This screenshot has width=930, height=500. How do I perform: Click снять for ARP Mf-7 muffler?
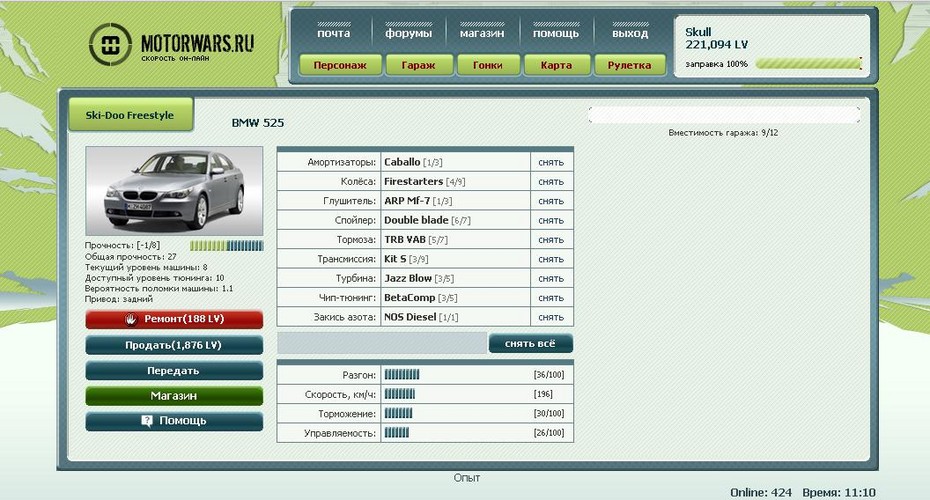click(551, 201)
